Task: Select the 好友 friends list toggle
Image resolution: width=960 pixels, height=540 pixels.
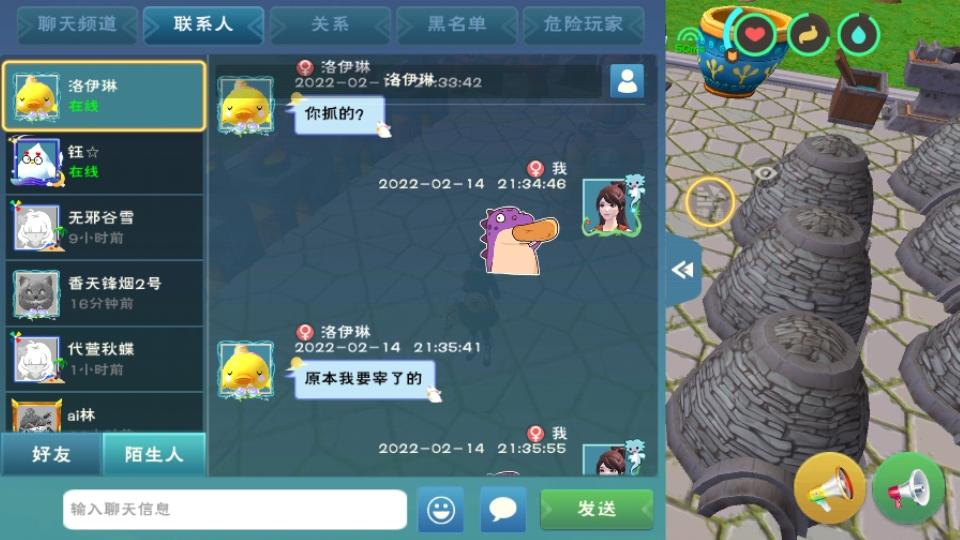Action: [x=51, y=454]
